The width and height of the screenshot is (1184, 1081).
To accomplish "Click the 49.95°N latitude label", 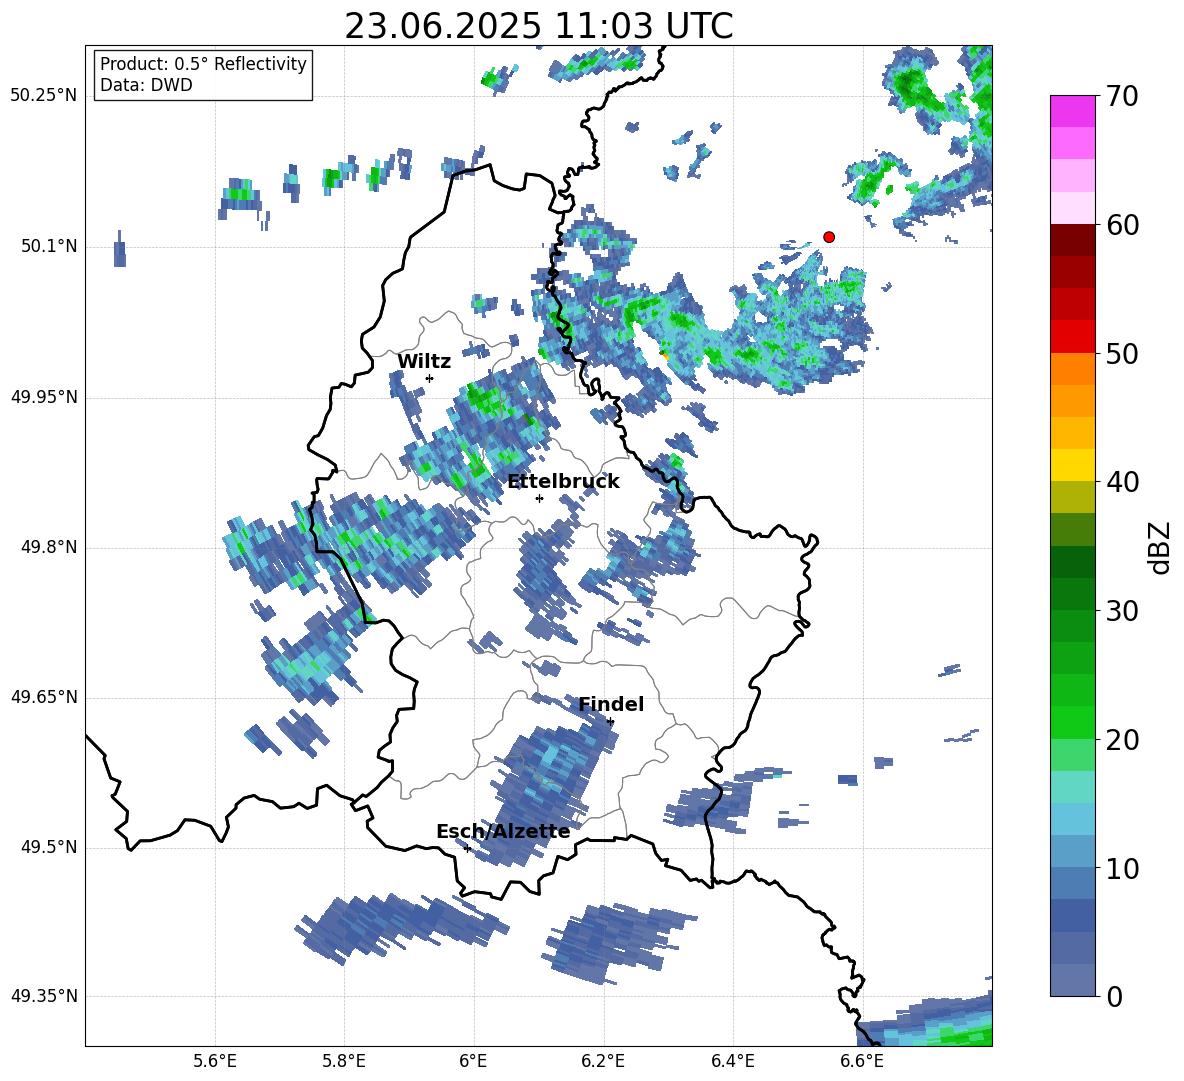I will [44, 397].
